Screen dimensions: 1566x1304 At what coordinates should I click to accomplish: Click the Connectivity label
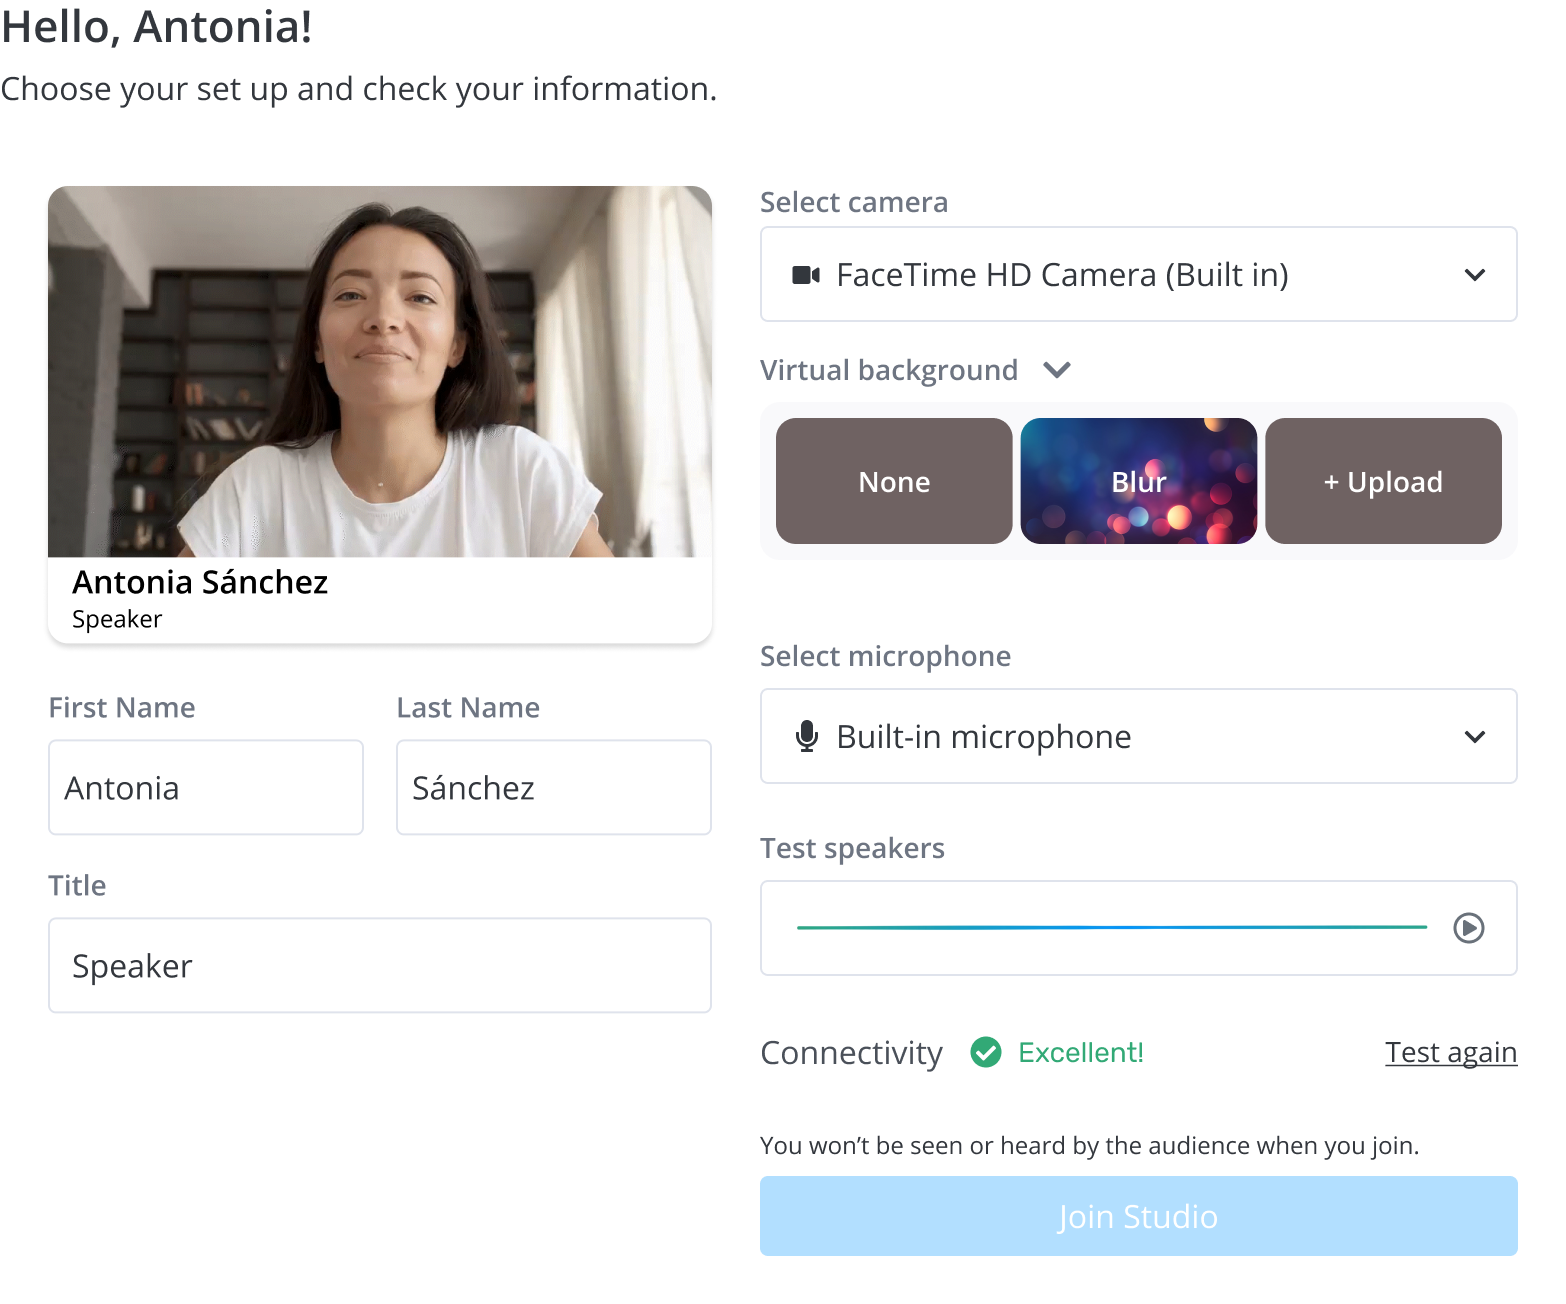click(x=852, y=1052)
